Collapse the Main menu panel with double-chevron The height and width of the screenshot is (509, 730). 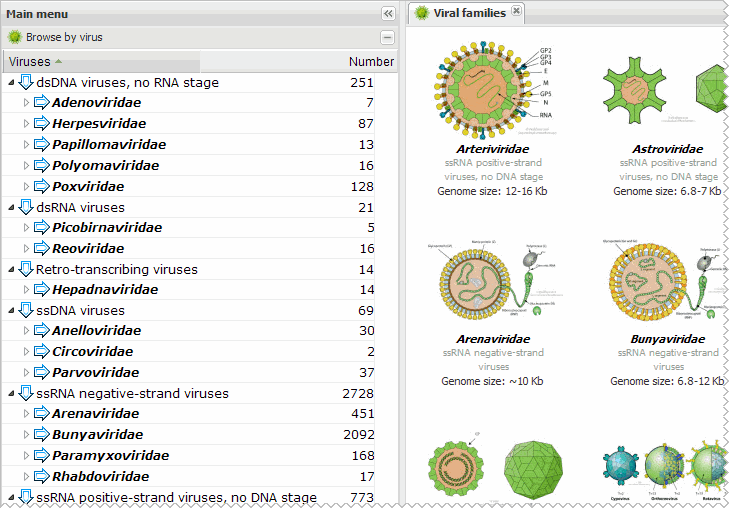pyautogui.click(x=388, y=14)
